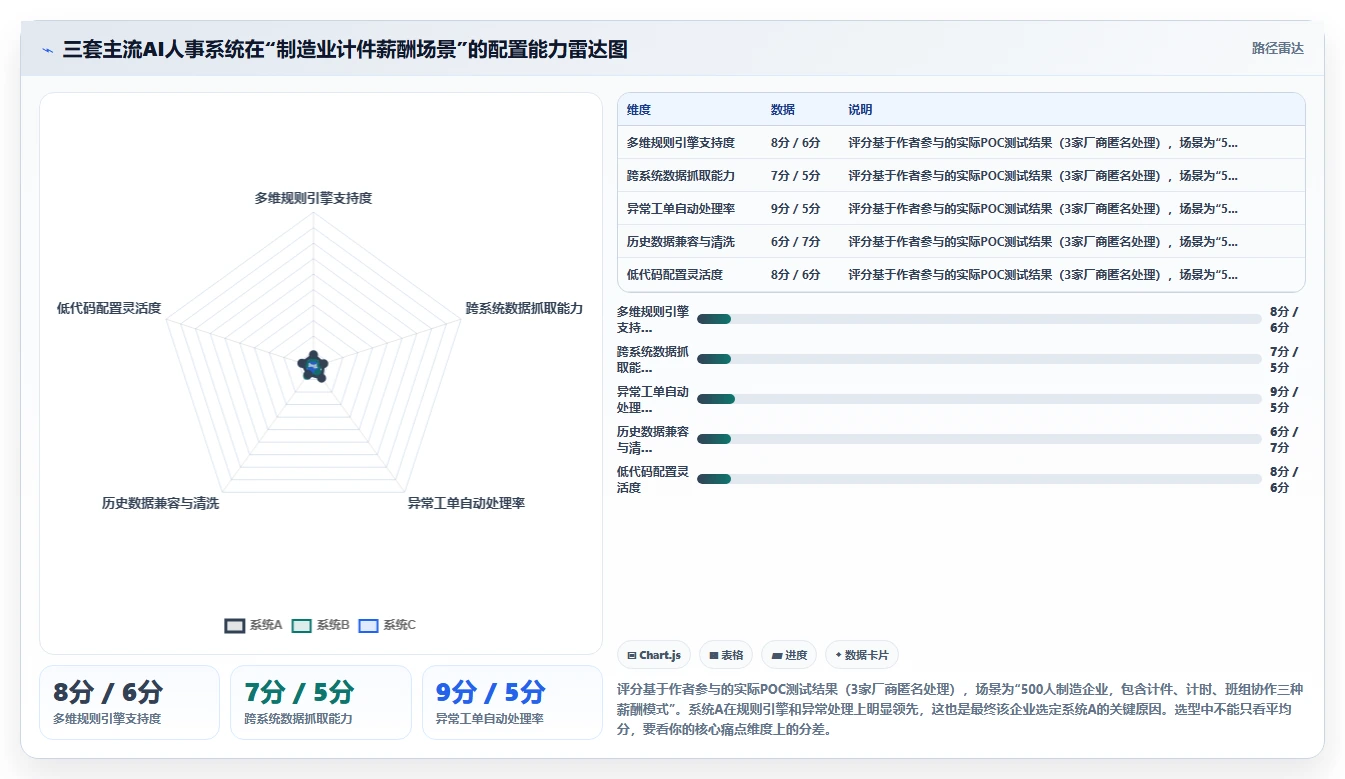Screen dimensions: 1345x779
Task: Click the 数据卡片 tag chip
Action: click(862, 655)
